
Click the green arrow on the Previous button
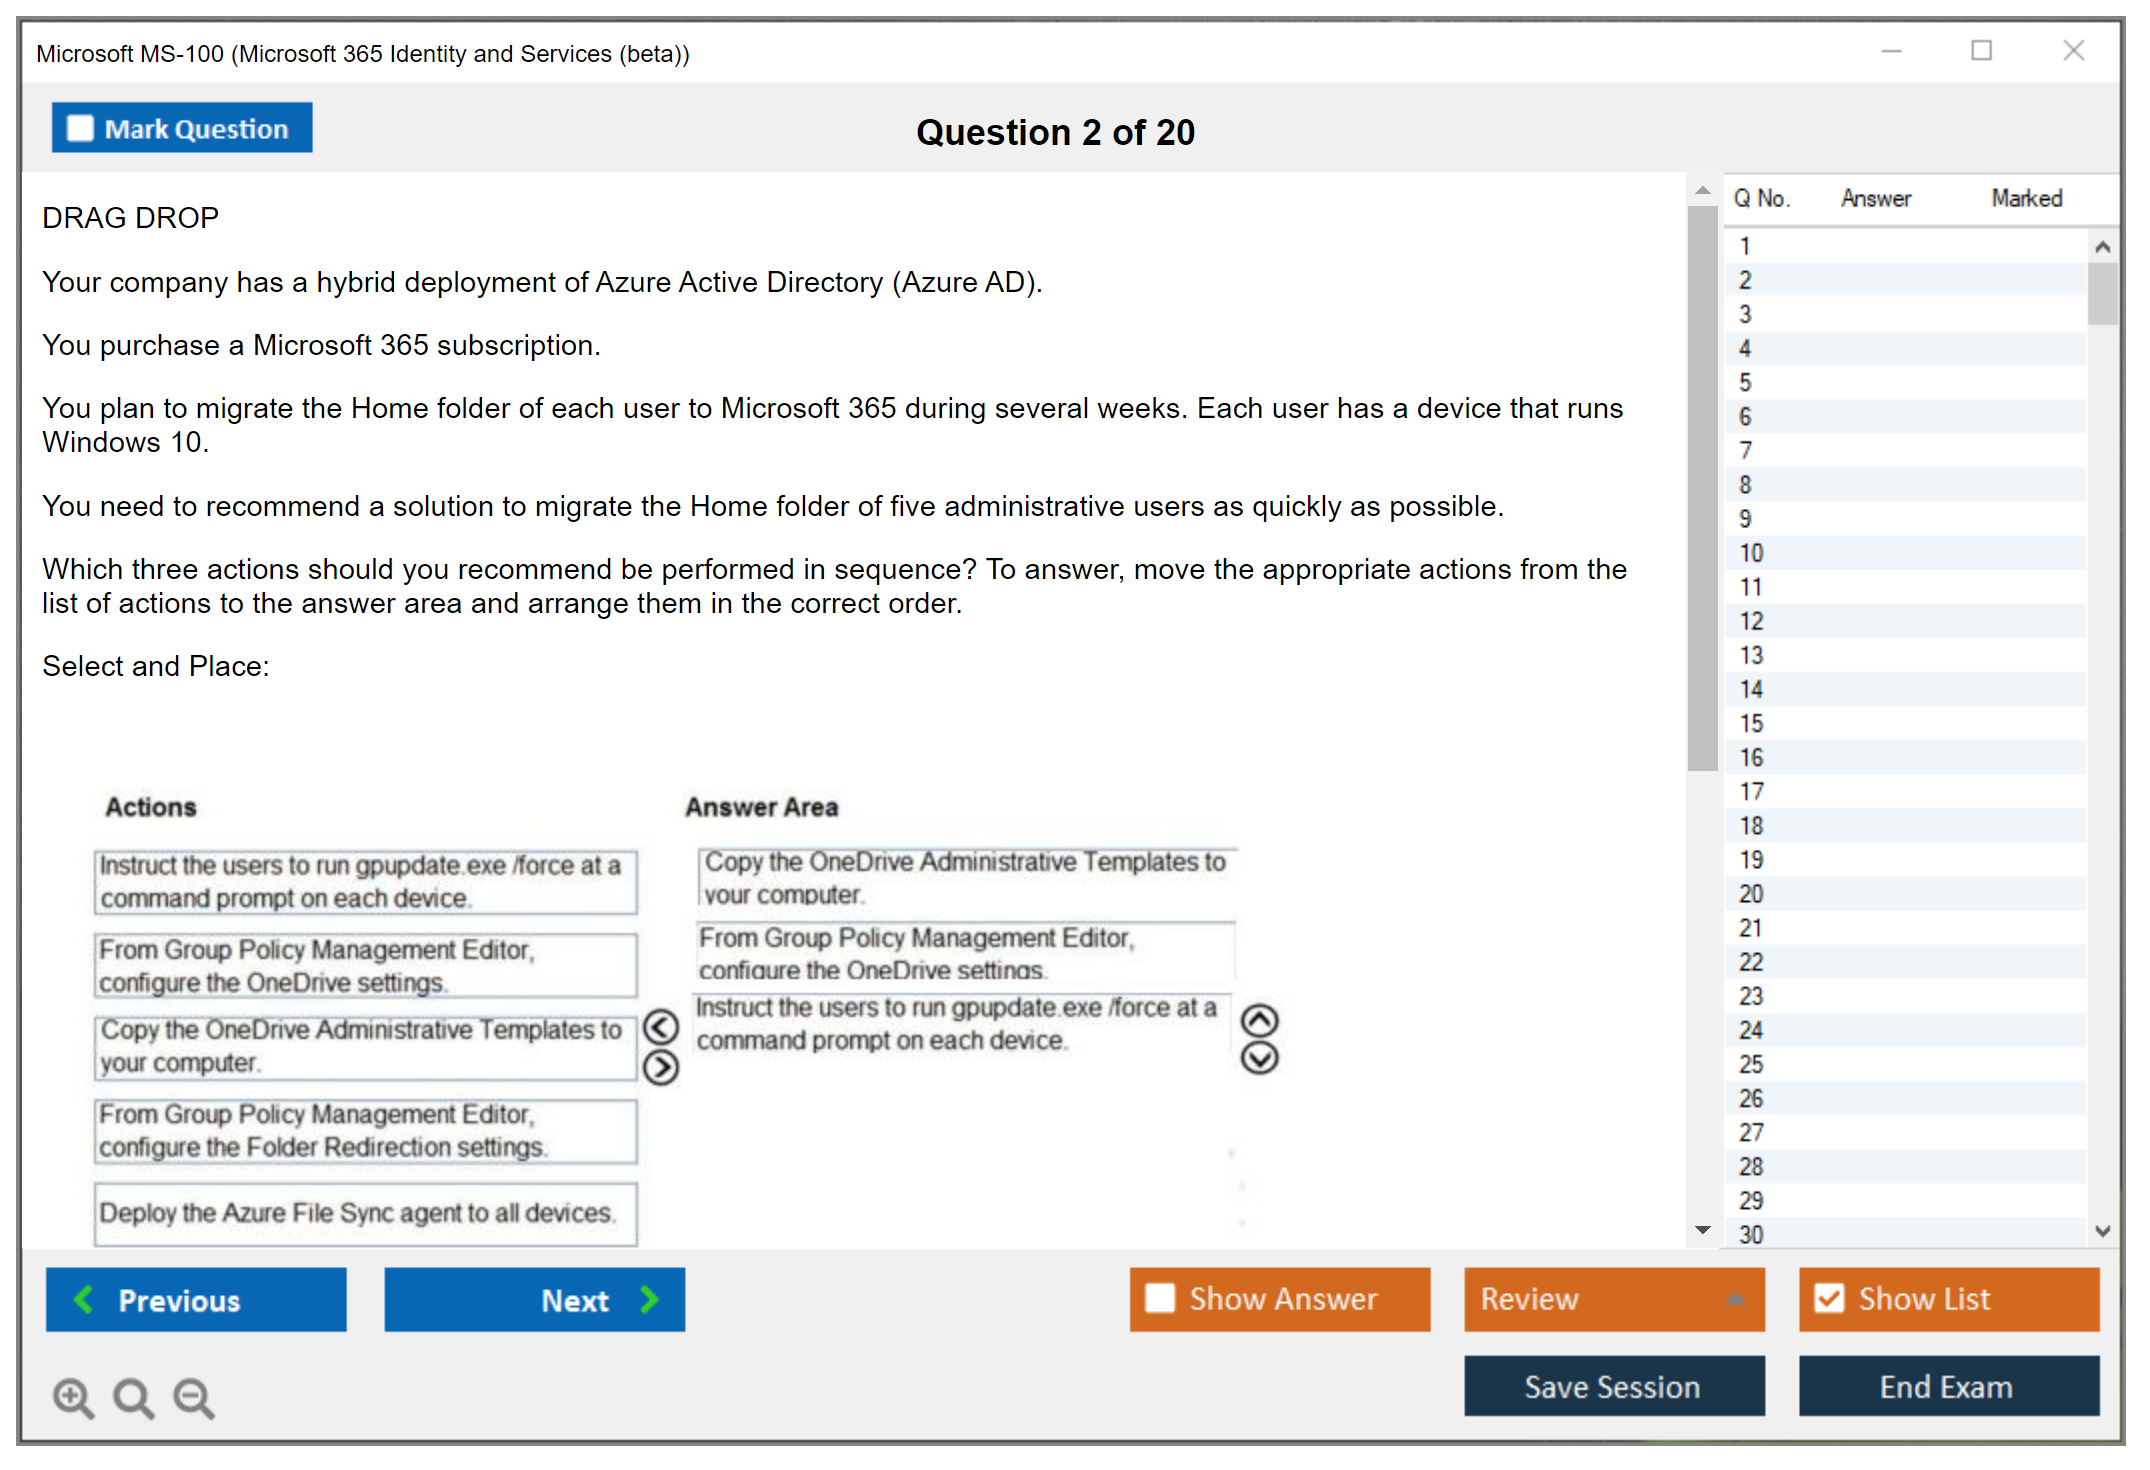pyautogui.click(x=84, y=1299)
